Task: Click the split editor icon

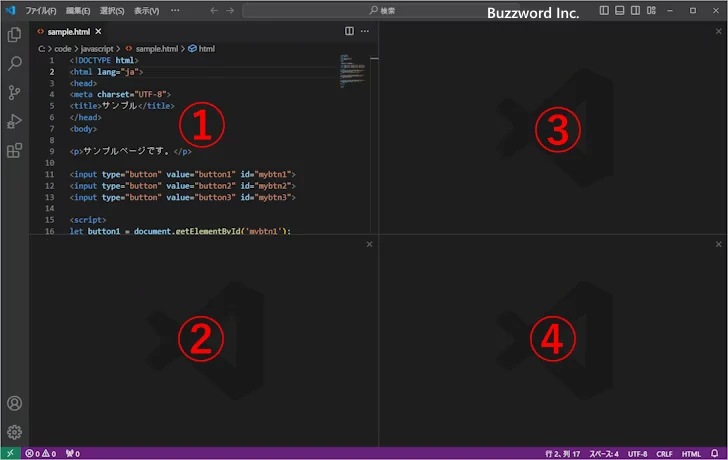Action: point(349,31)
